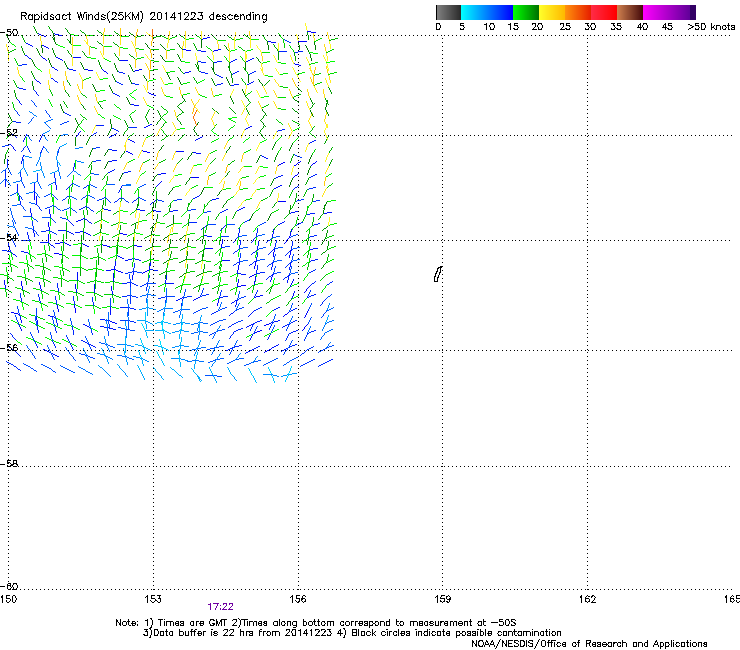Viewport: 740px width, 650px height.
Task: Click the green 15-20 knots color segment
Action: [x=526, y=12]
